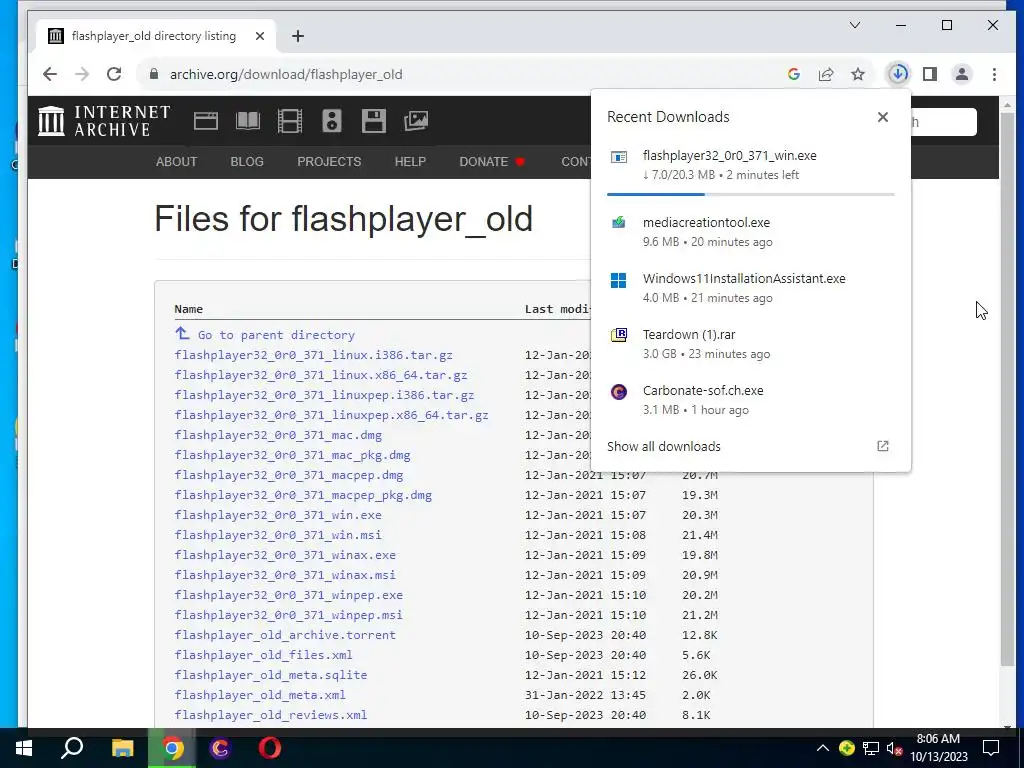
Task: Go back to previous page
Action: (x=50, y=74)
